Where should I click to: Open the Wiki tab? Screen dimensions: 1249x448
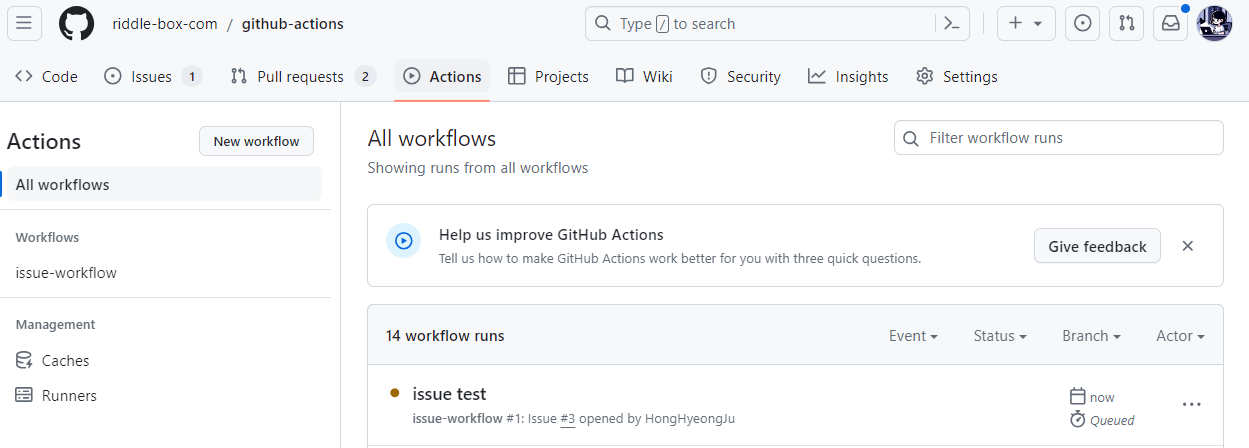click(644, 76)
